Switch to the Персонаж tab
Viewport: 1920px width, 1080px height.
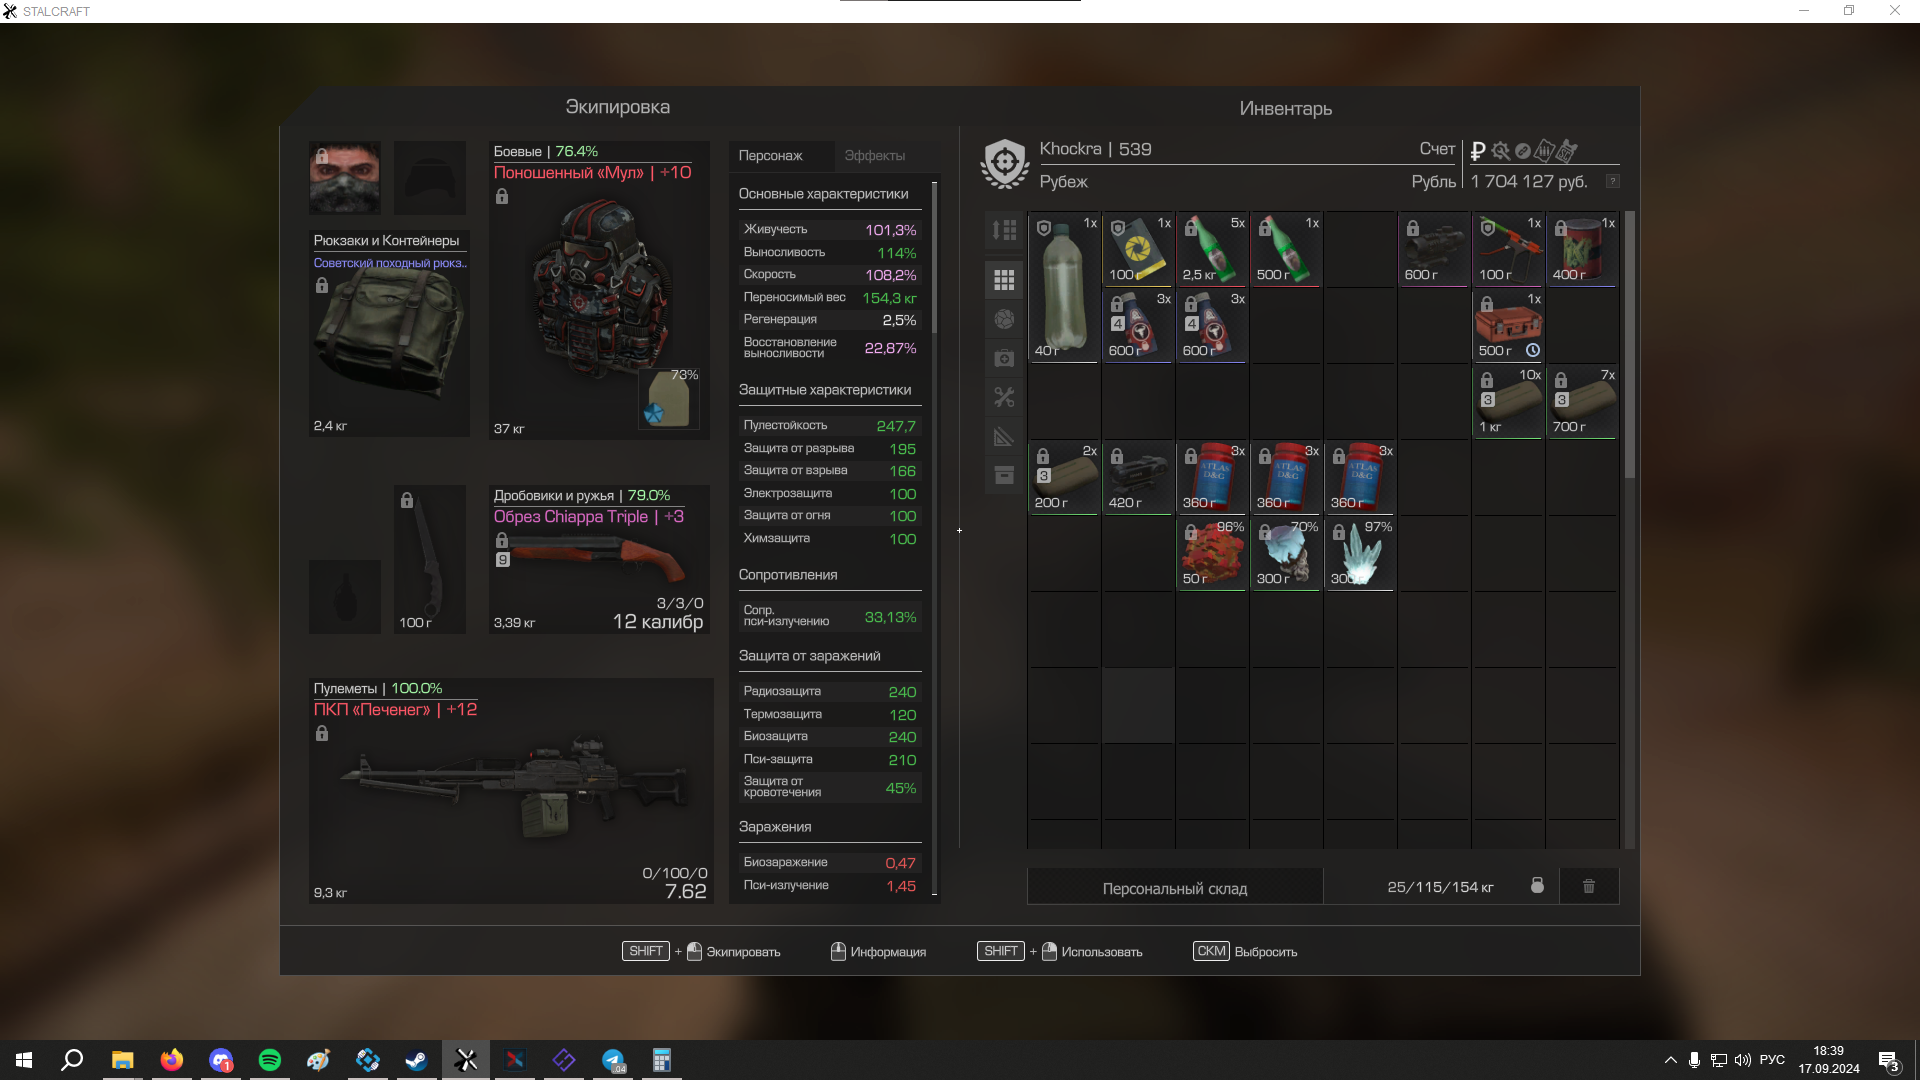click(x=781, y=155)
